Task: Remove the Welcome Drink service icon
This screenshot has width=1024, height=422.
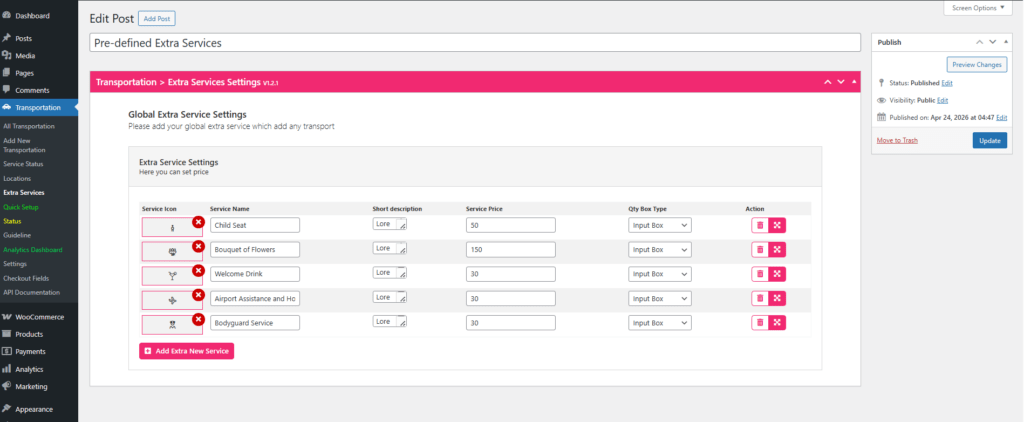Action: click(198, 270)
